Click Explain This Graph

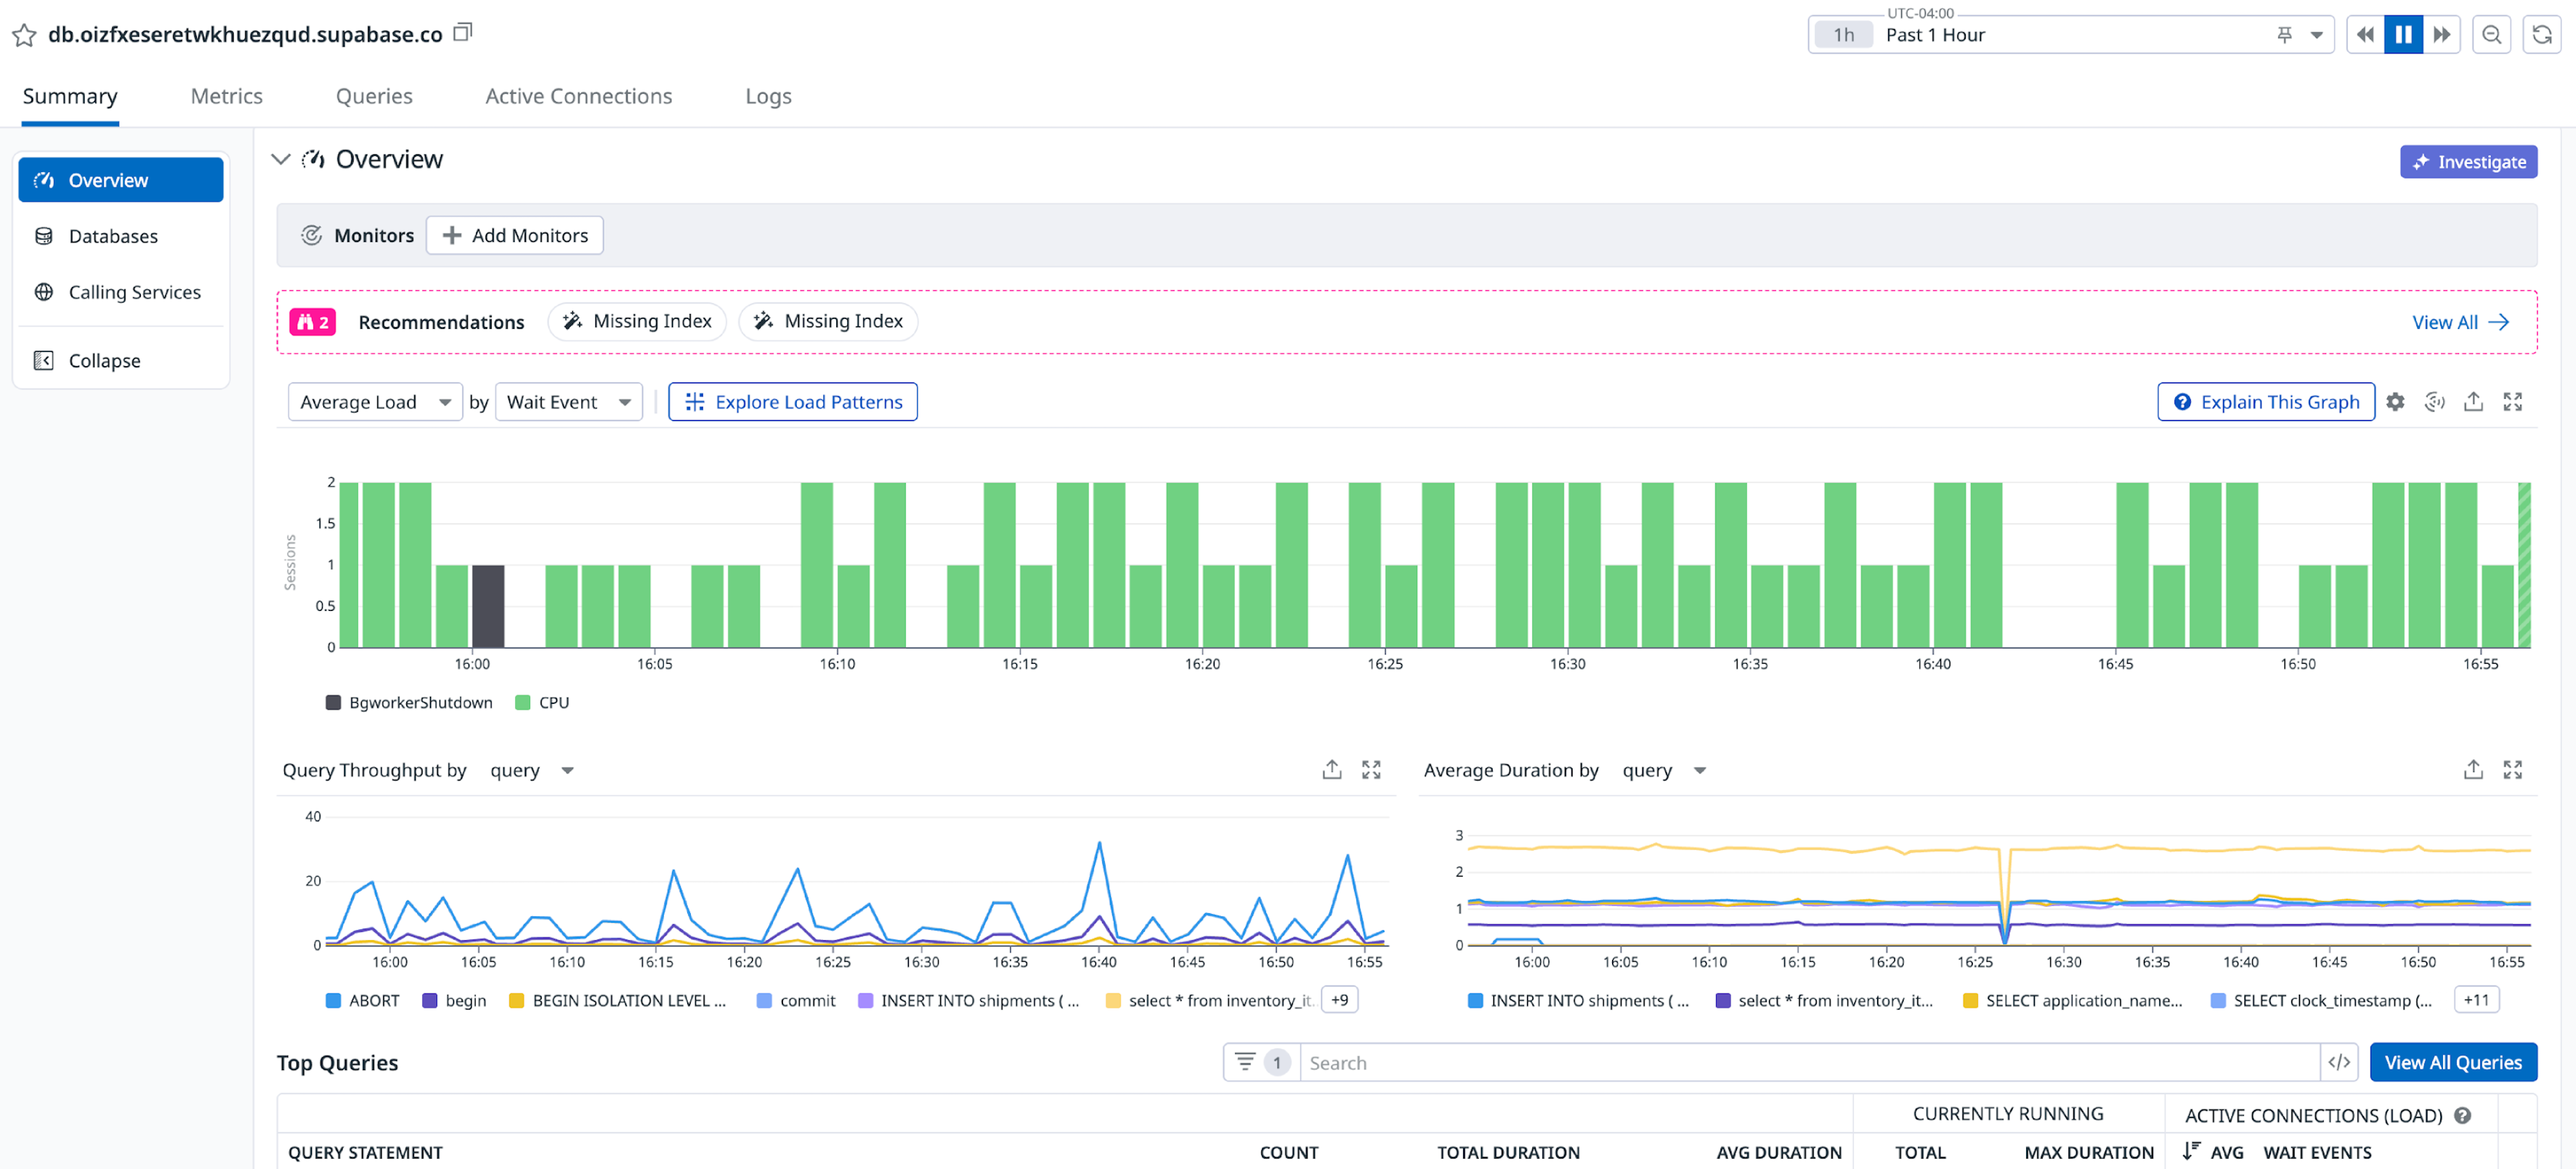tap(2266, 402)
